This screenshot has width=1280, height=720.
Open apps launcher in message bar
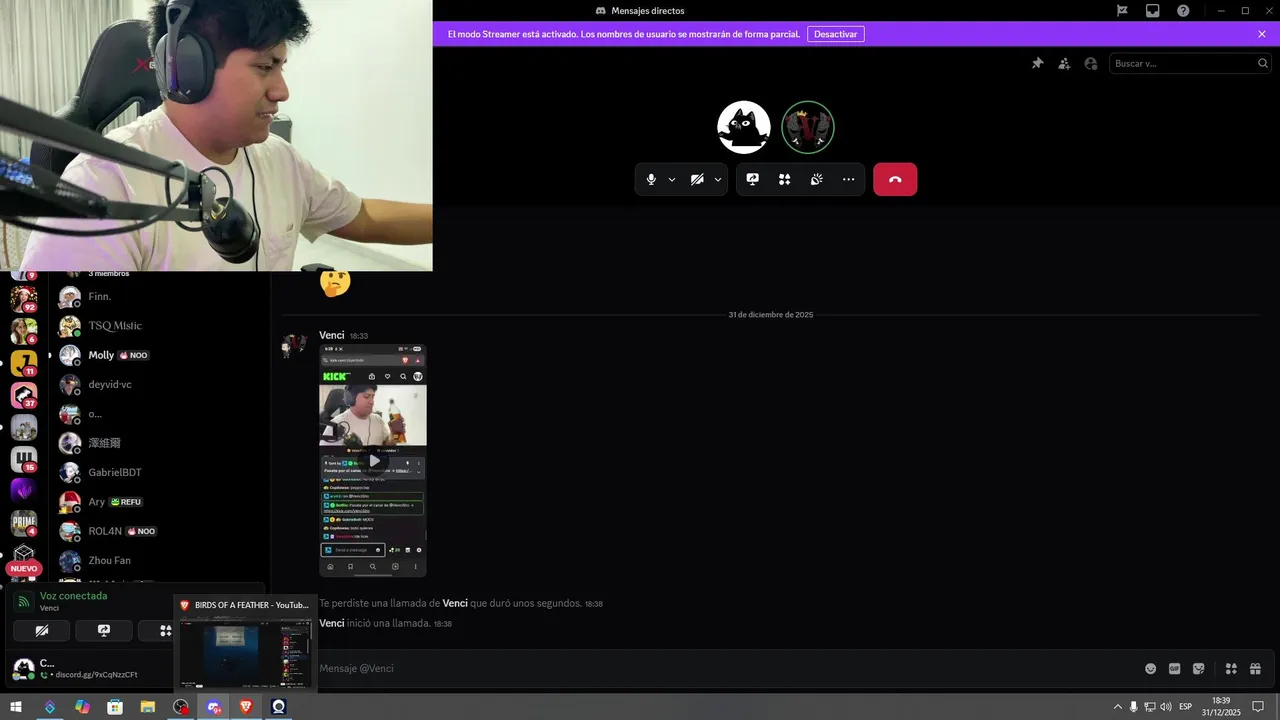(1231, 668)
